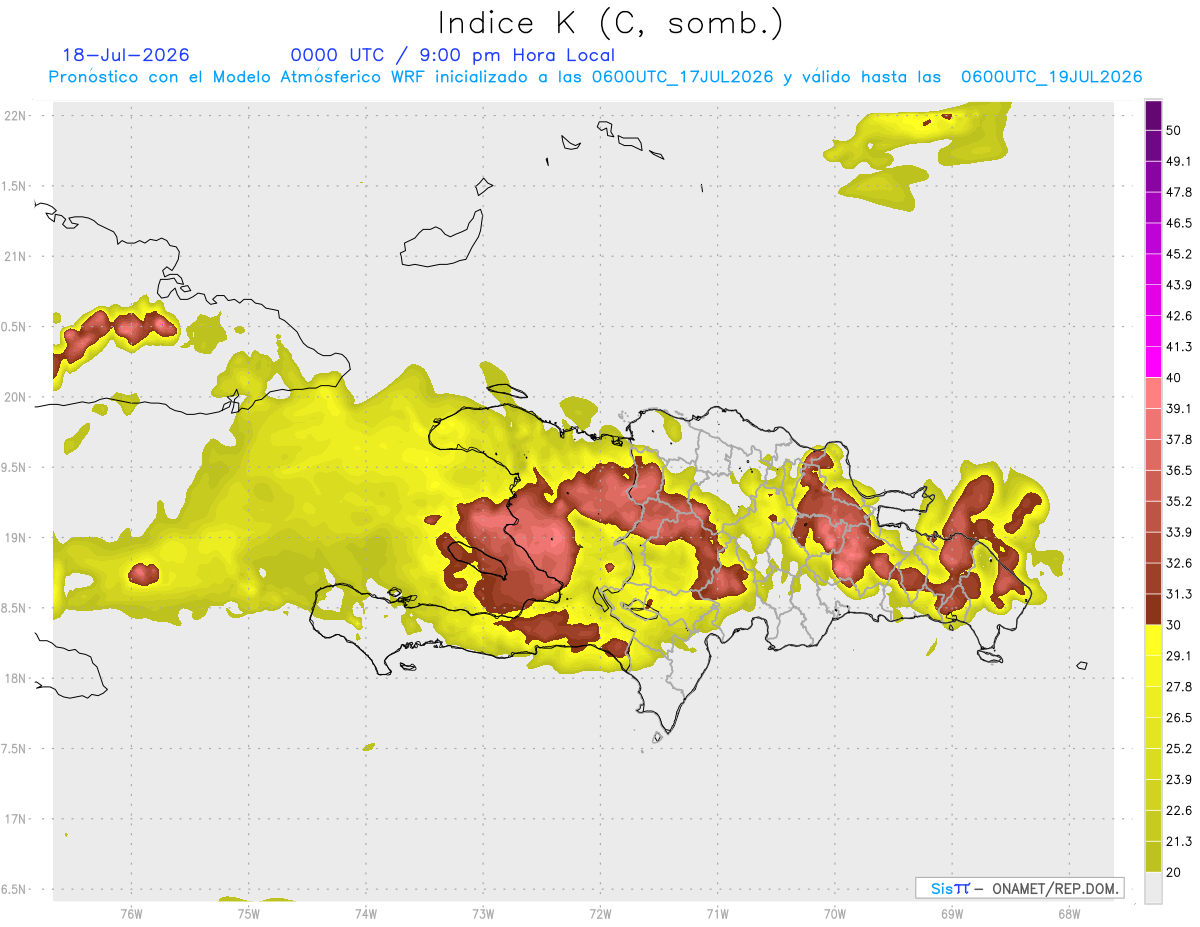This screenshot has height=927, width=1200.
Task: Click the '76W' longitude label
Action: click(131, 912)
